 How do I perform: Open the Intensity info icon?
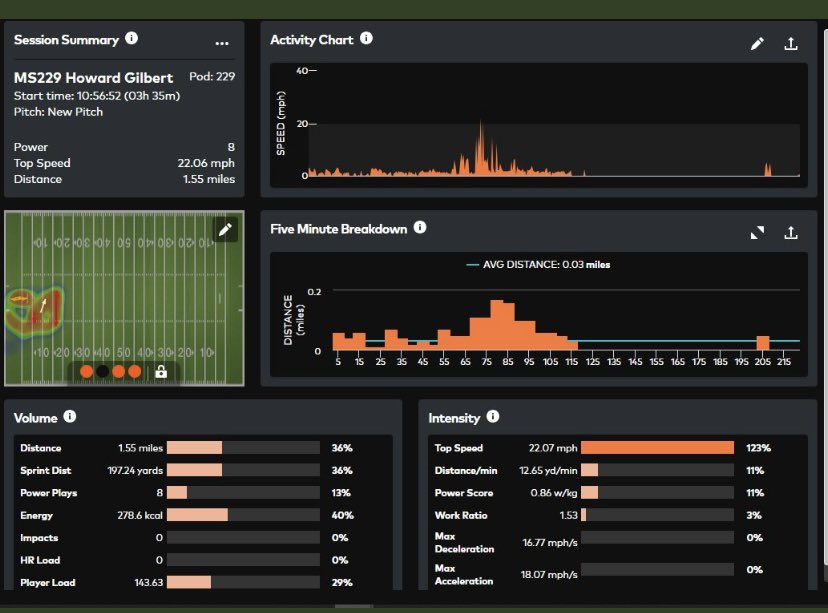493,416
